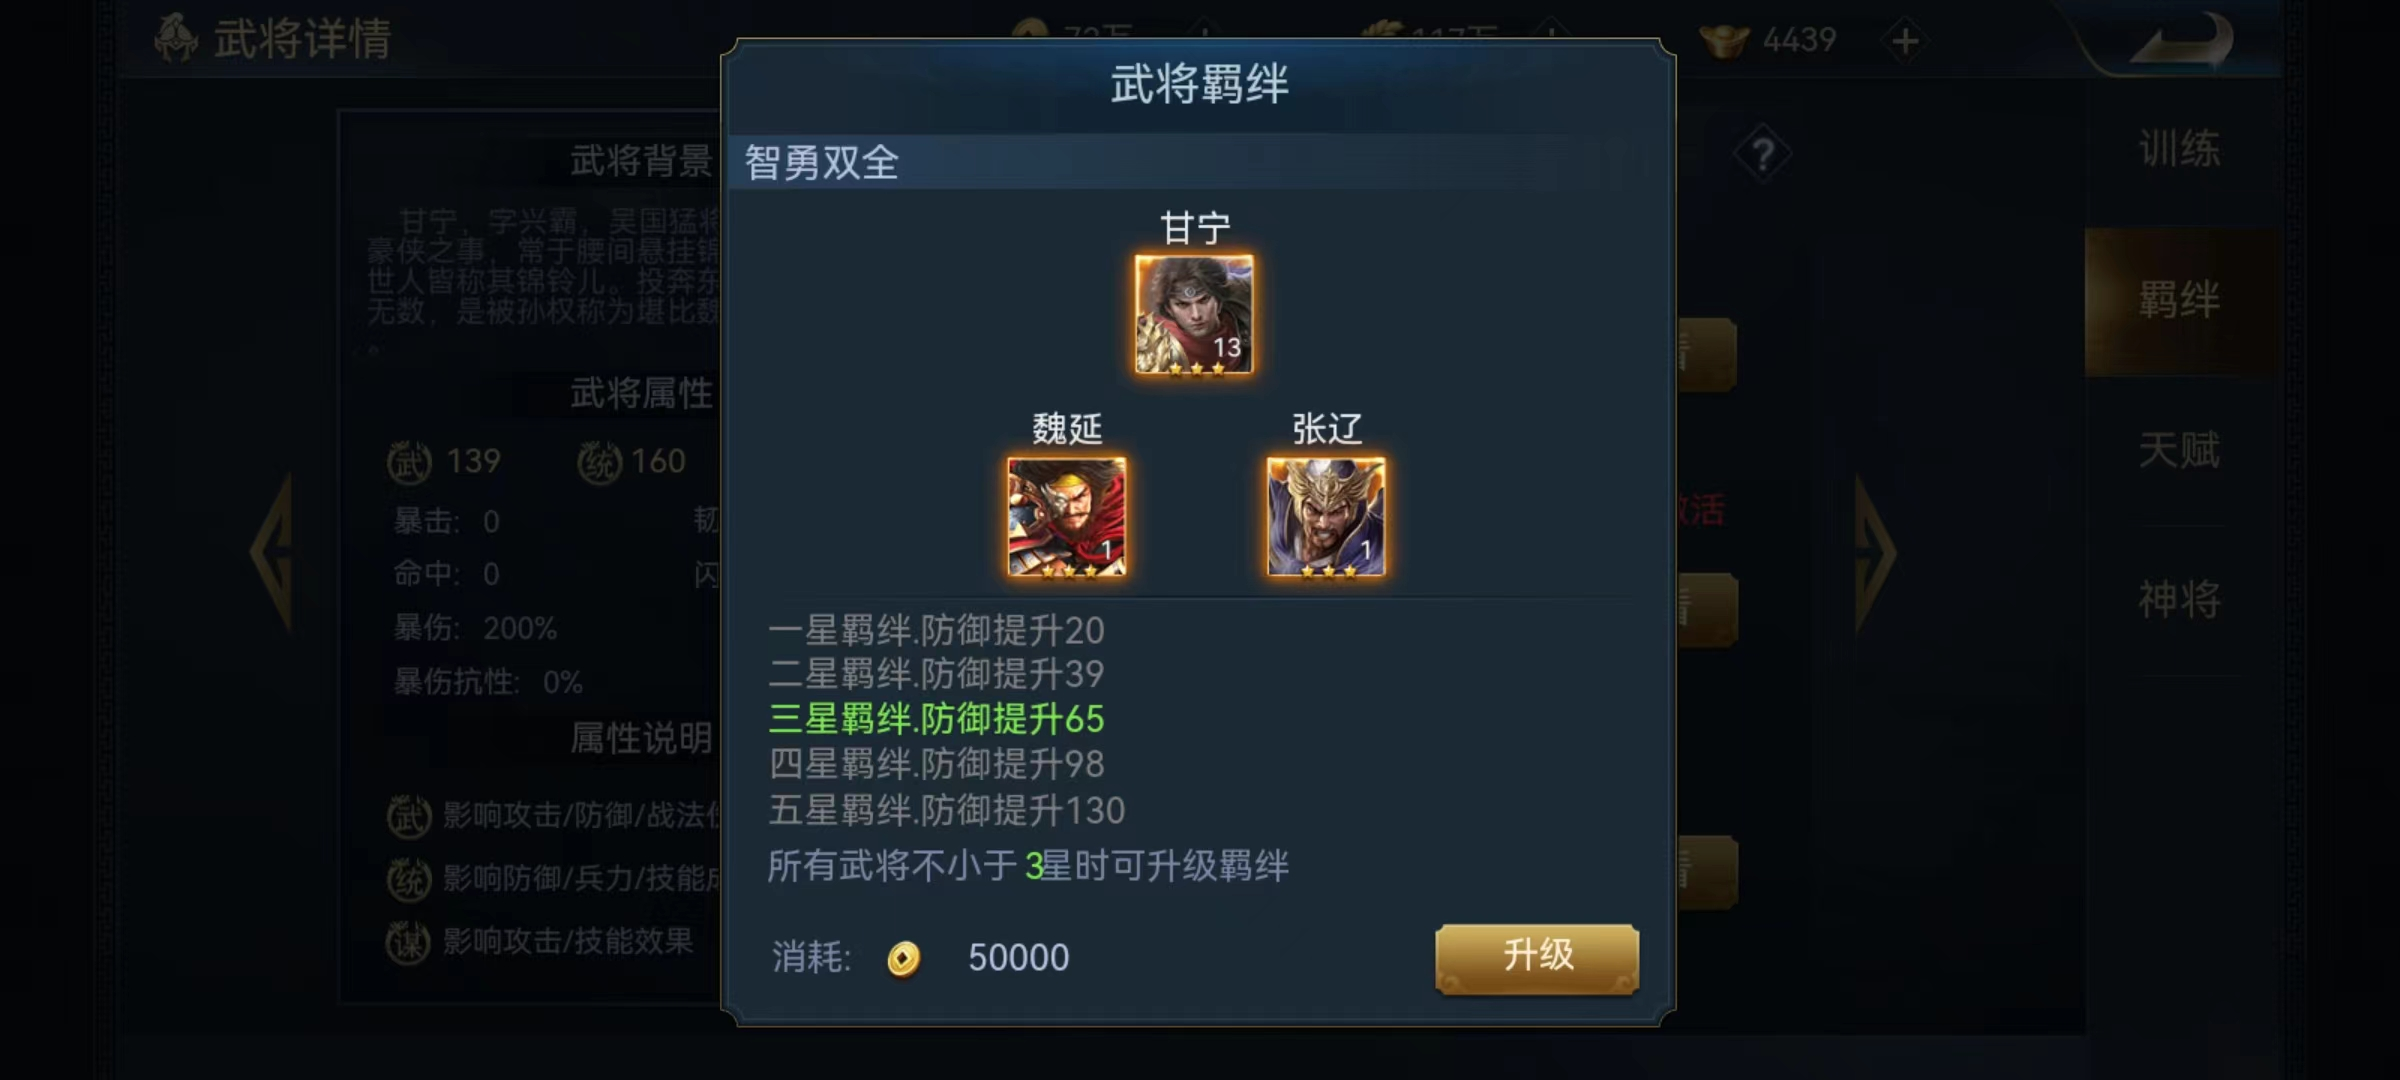Click the 统 attribute icon beside 160

[x=599, y=462]
